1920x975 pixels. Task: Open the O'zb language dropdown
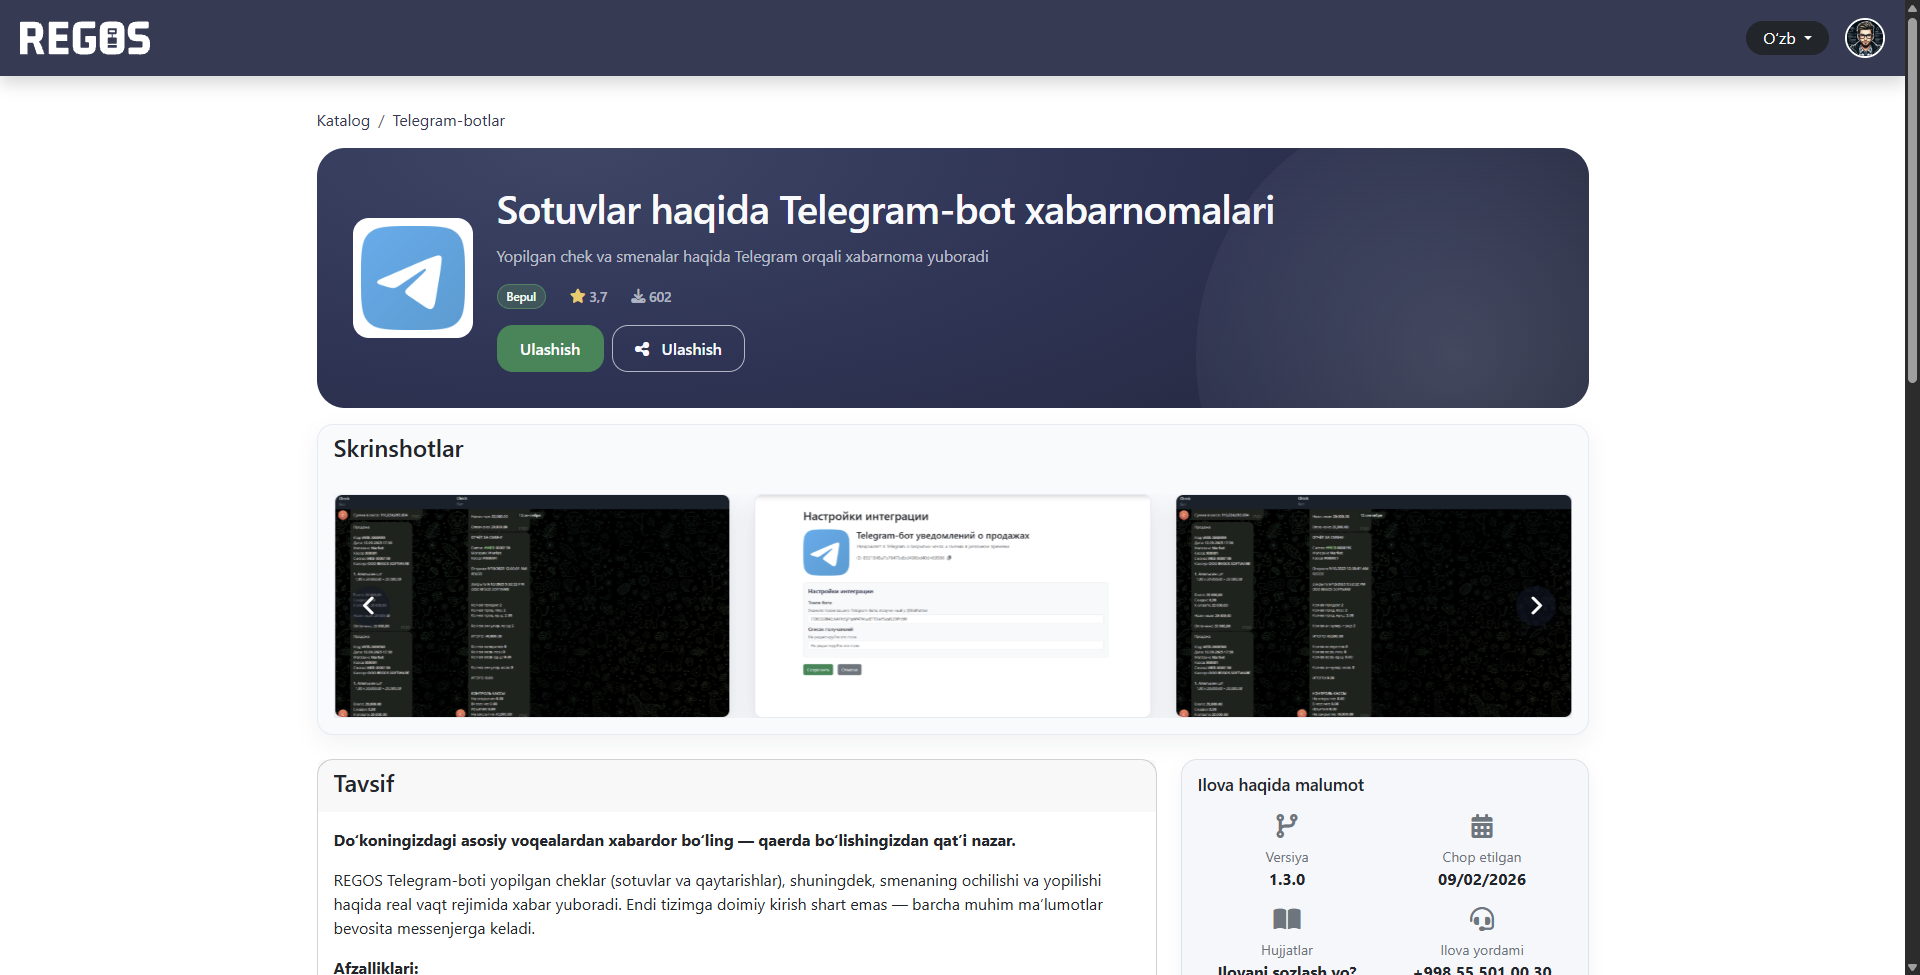click(x=1787, y=38)
